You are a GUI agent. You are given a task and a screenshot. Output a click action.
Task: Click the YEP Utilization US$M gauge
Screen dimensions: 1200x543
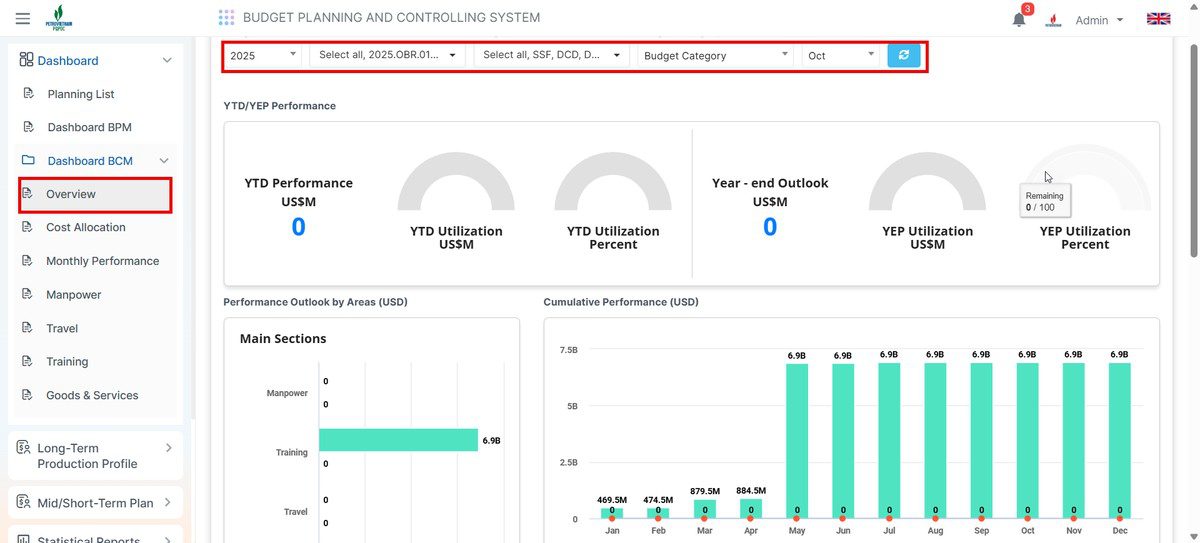927,181
